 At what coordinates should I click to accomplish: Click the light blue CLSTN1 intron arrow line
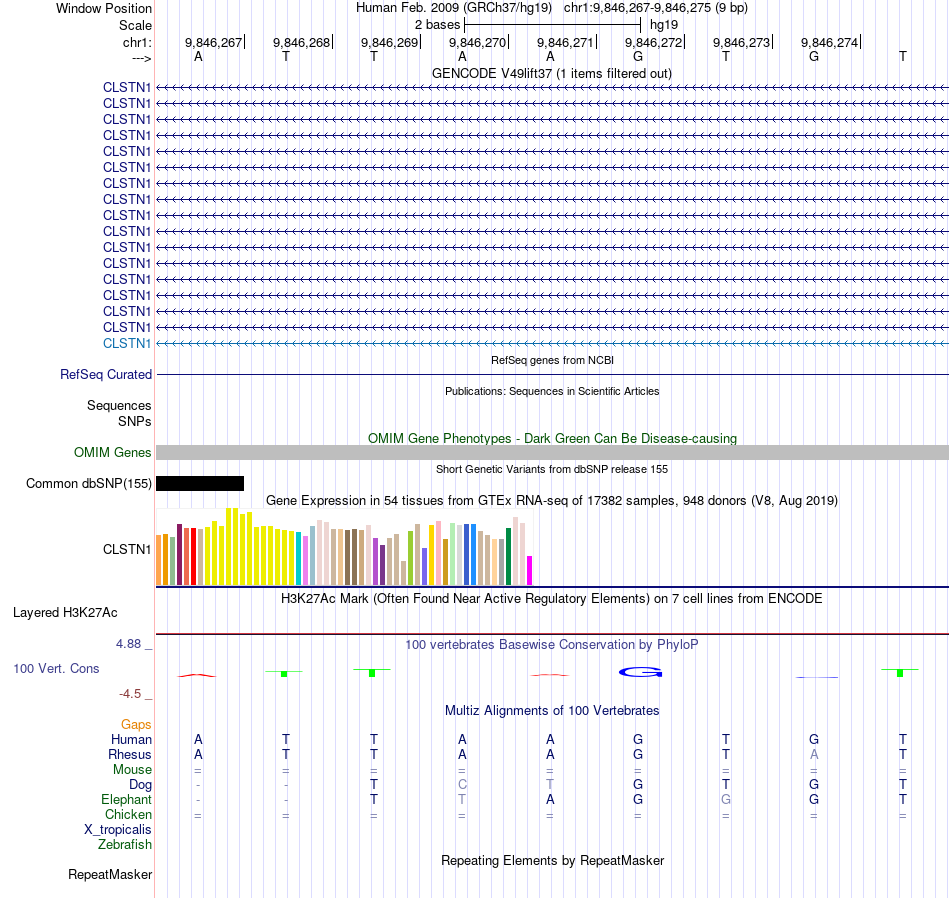[x=553, y=344]
